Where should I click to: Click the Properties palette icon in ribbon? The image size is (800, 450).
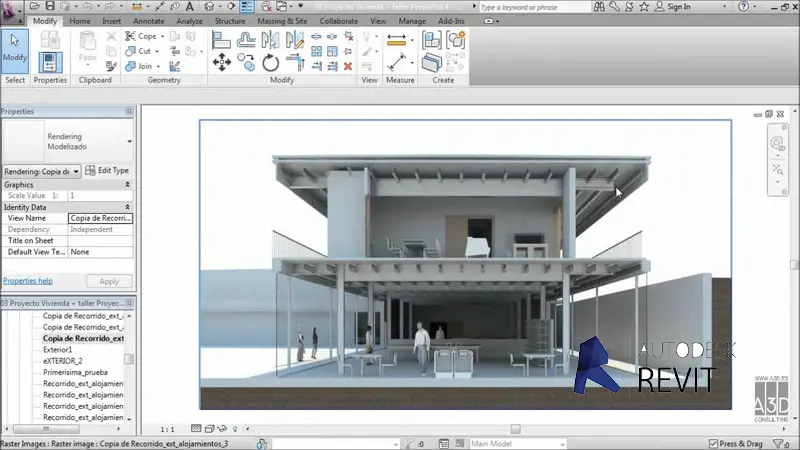49,61
